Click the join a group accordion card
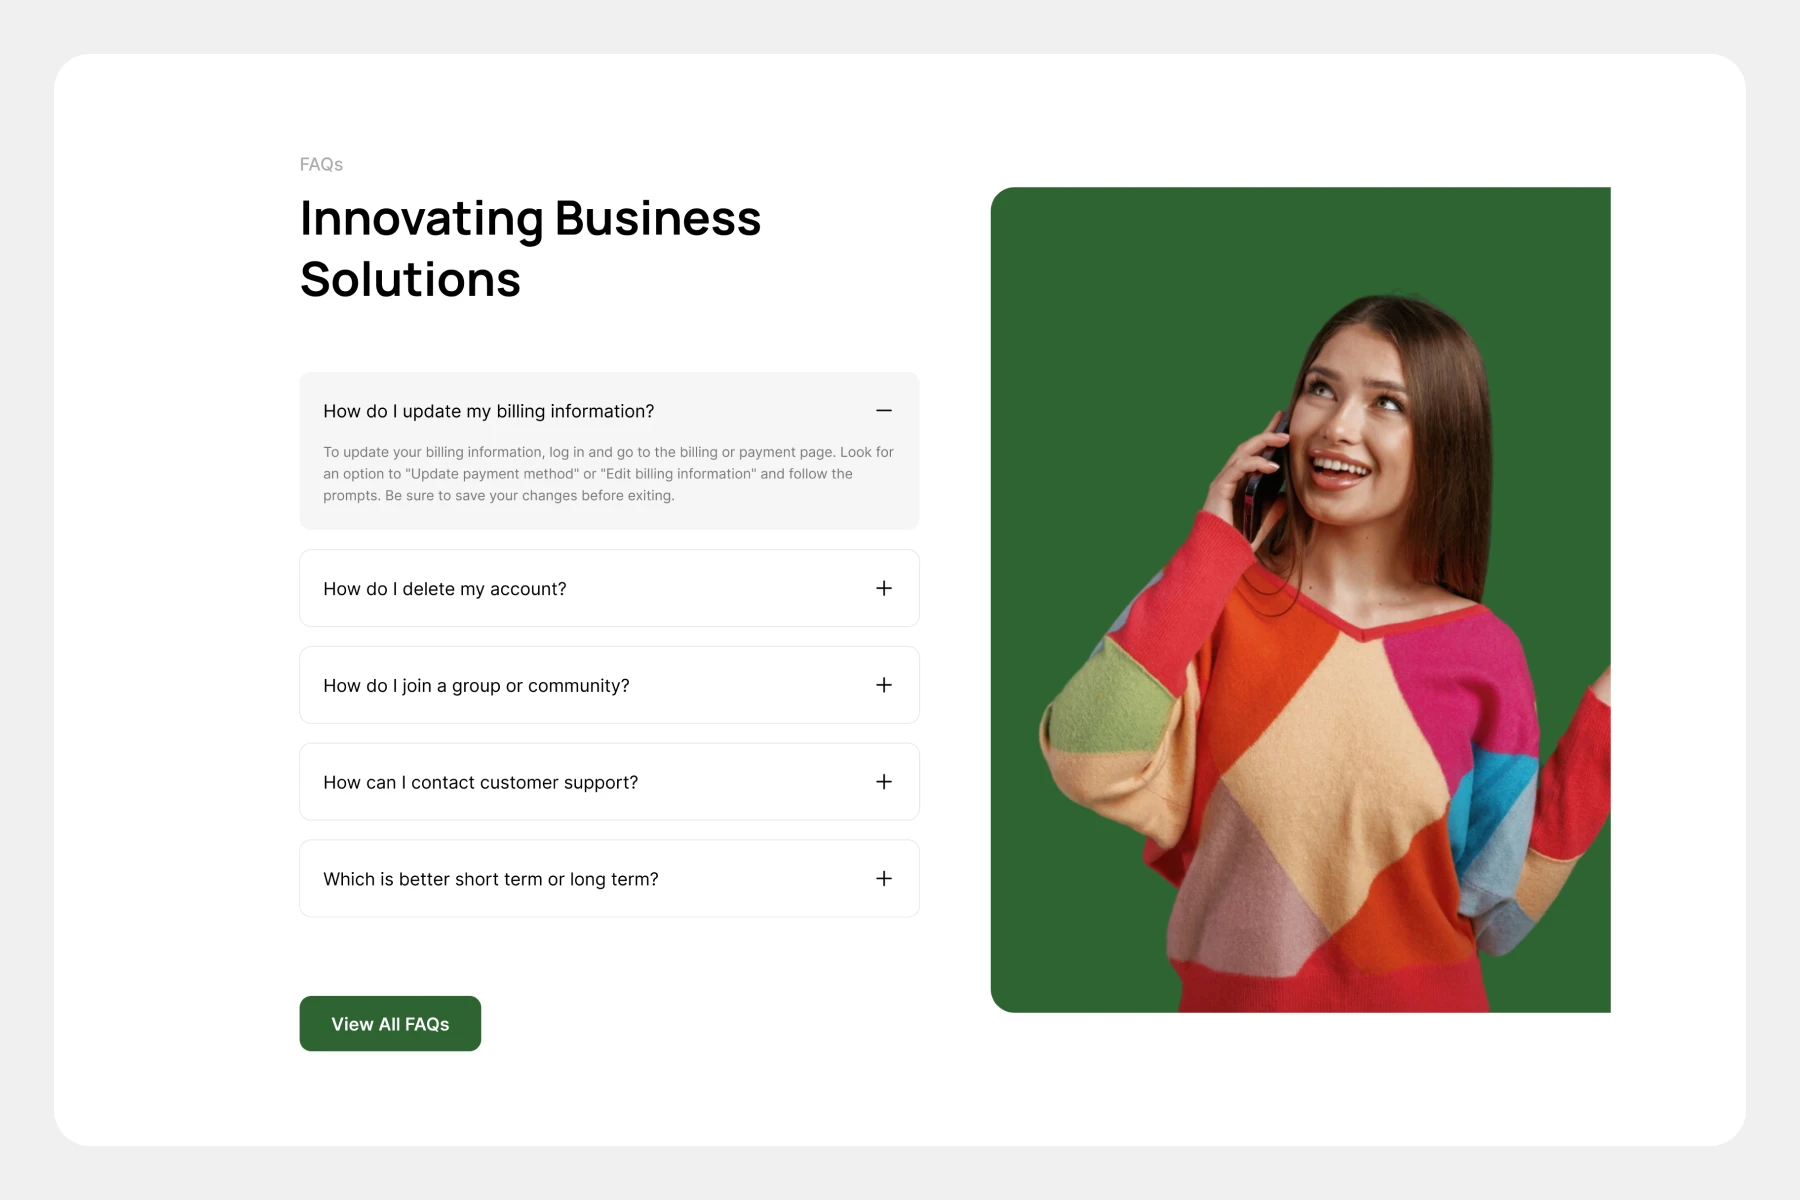Screen dimensions: 1800x1200 [609, 685]
